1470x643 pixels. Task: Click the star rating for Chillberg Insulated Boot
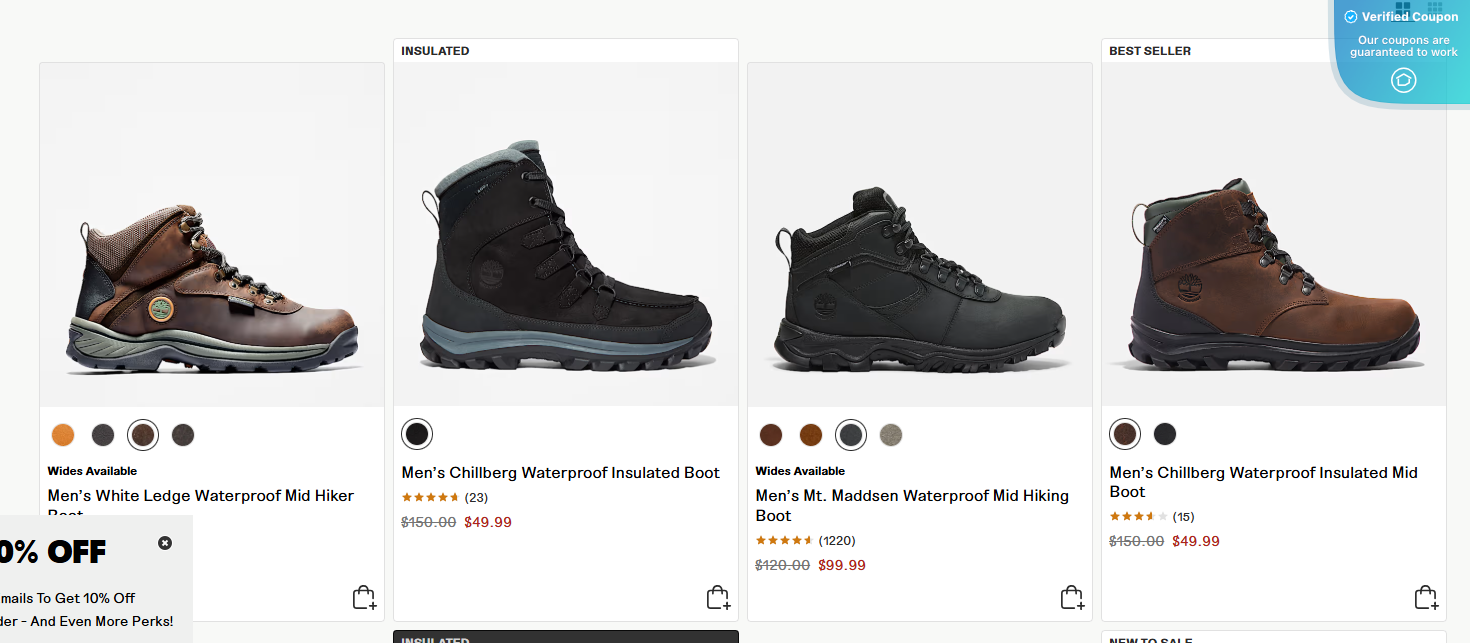click(x=432, y=497)
